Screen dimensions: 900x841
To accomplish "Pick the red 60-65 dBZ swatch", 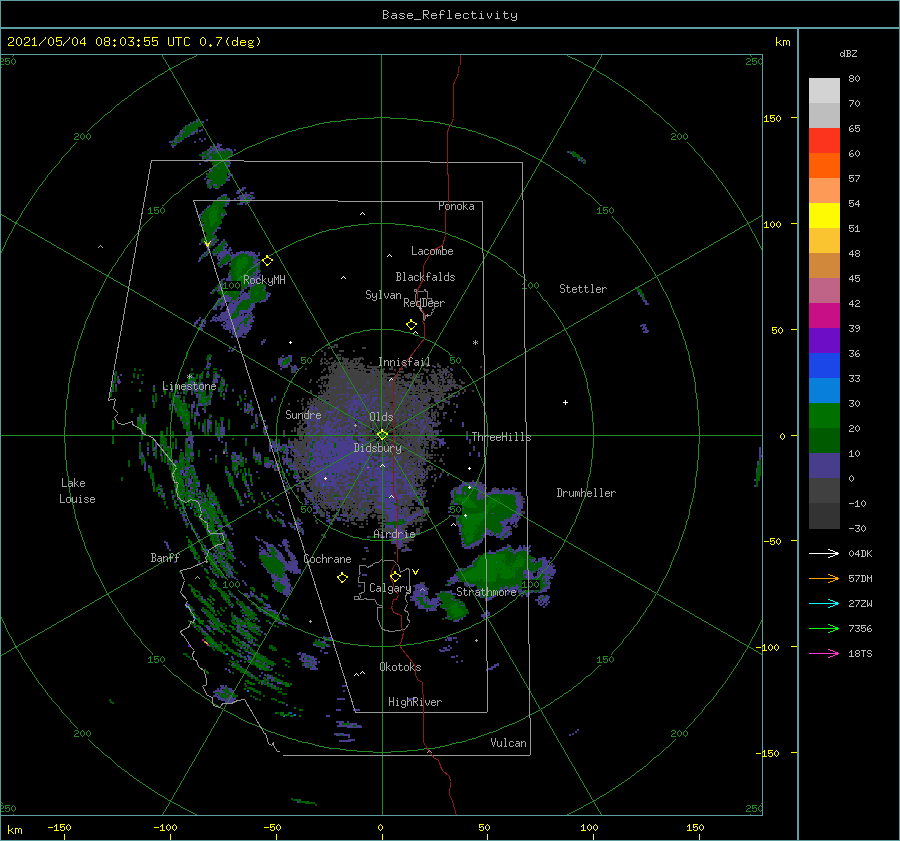I will [x=824, y=141].
